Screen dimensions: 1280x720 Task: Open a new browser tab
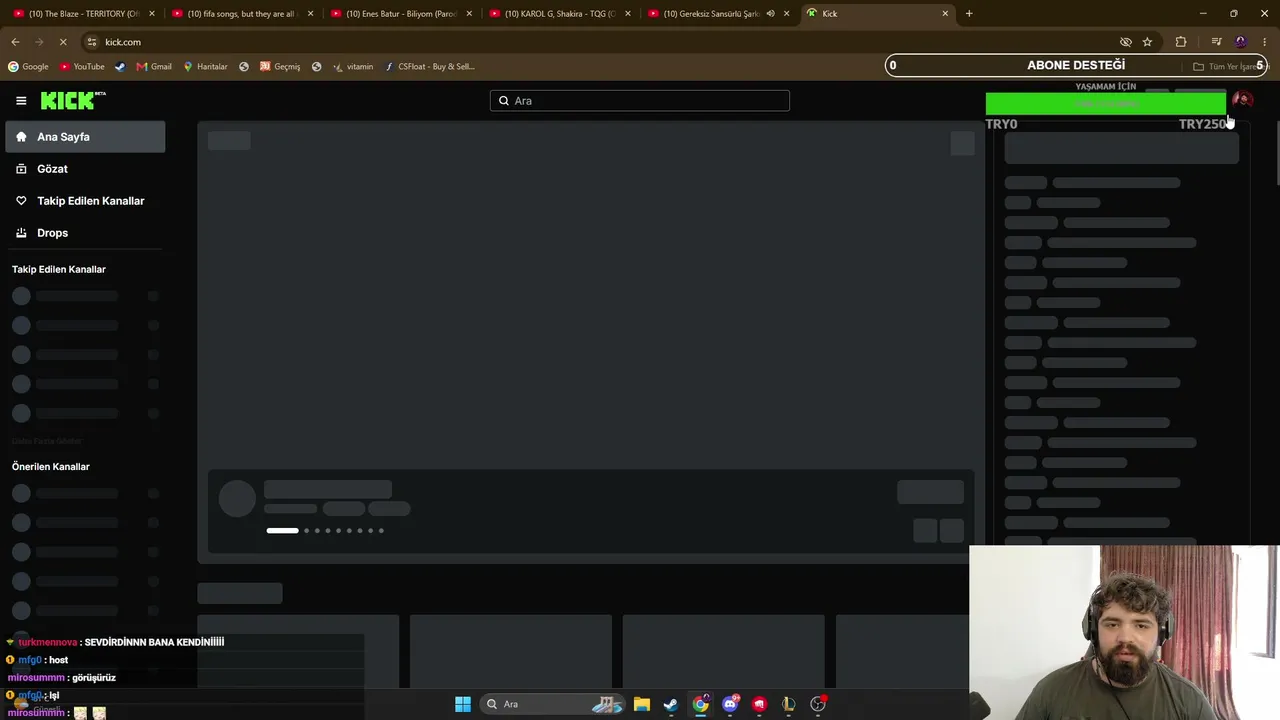point(969,14)
